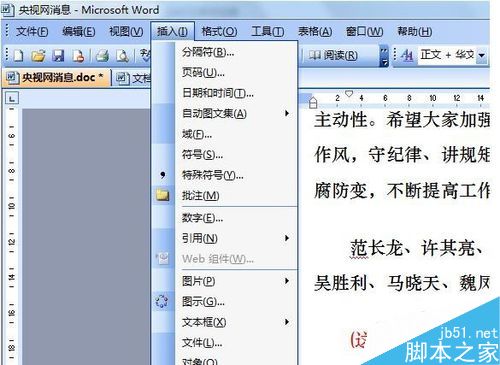Select 文件(L) entry in Insert menu
Screen dimensions: 500x365
(235, 342)
